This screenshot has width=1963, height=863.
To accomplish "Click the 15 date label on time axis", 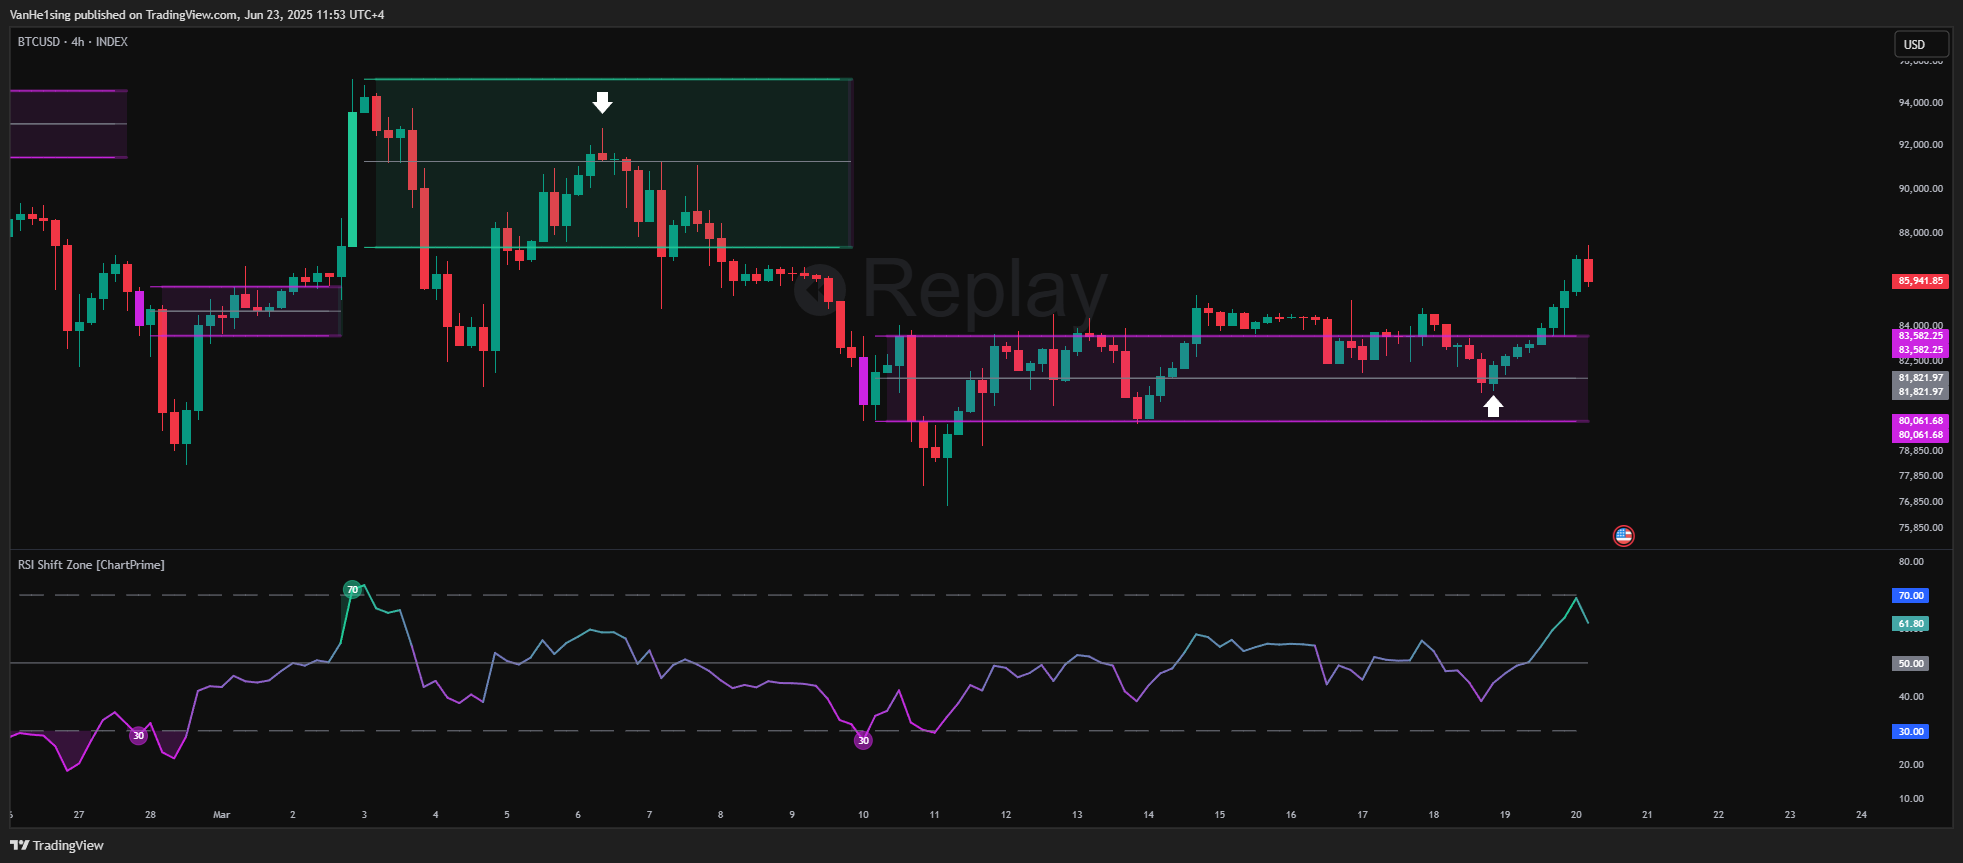I will [1219, 815].
